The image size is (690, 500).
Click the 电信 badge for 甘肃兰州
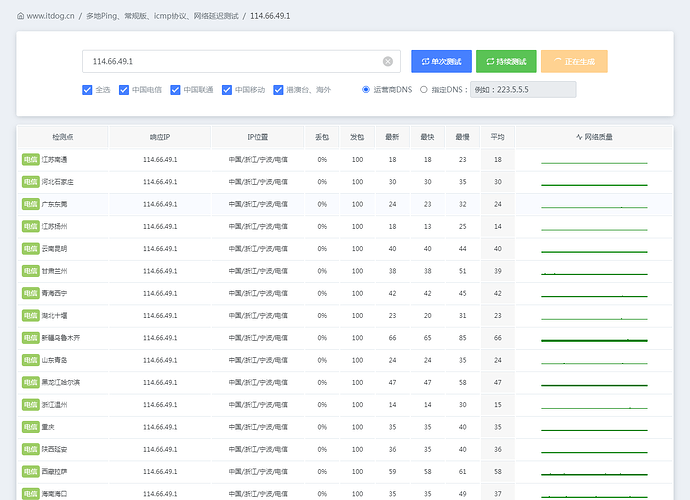click(30, 271)
